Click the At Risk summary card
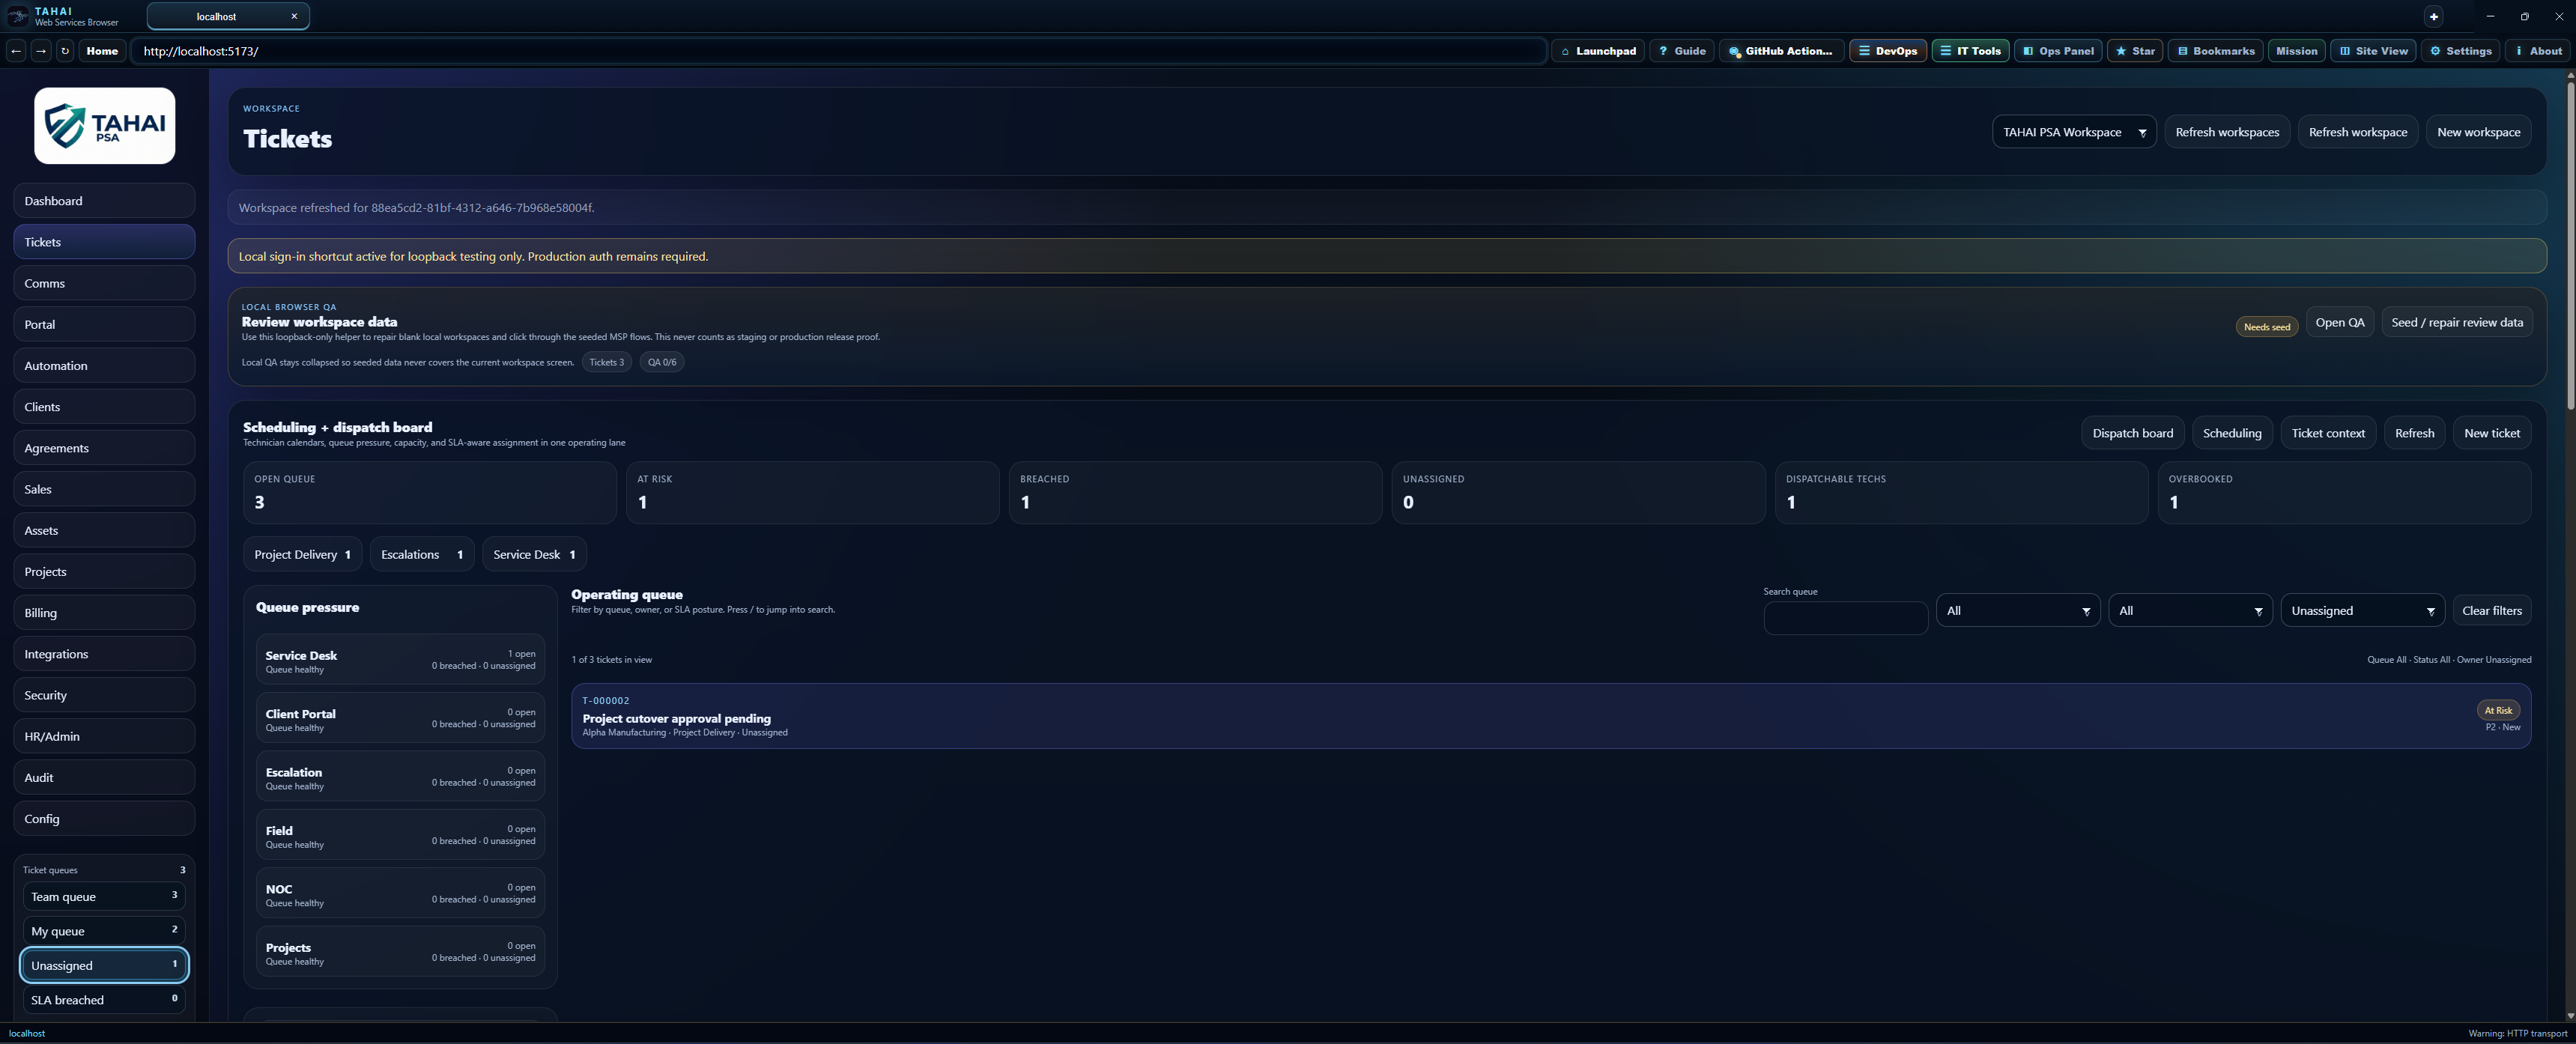The width and height of the screenshot is (2576, 1044). (812, 492)
